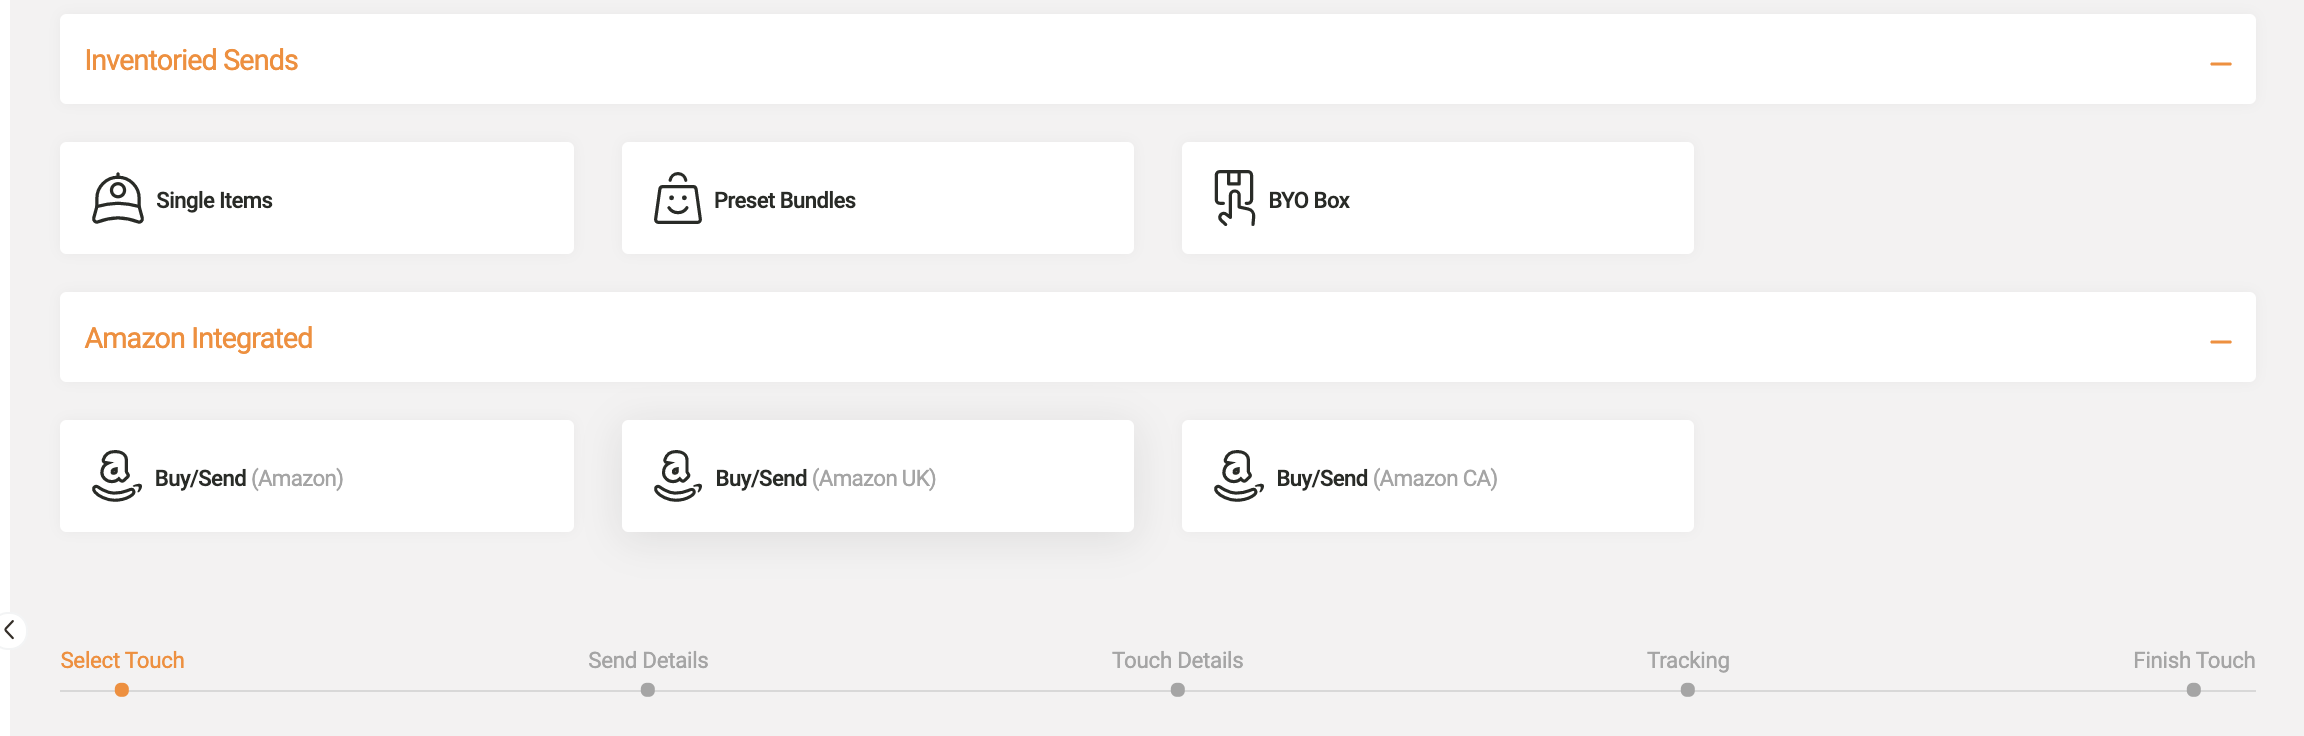The height and width of the screenshot is (736, 2304).
Task: Click the Preset Bundles shopping bag icon
Action: 678,198
